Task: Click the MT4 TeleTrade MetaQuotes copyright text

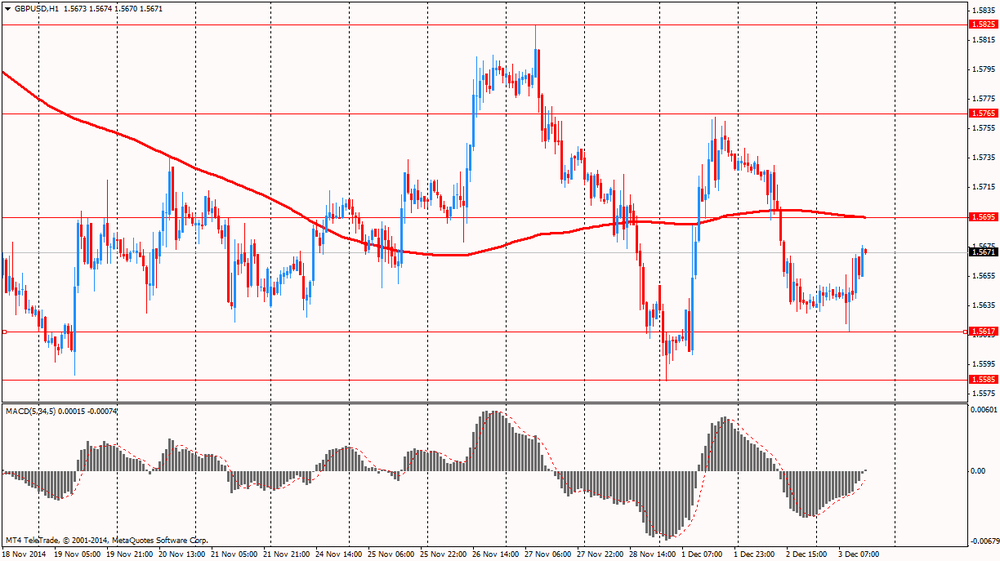Action: click(x=107, y=540)
